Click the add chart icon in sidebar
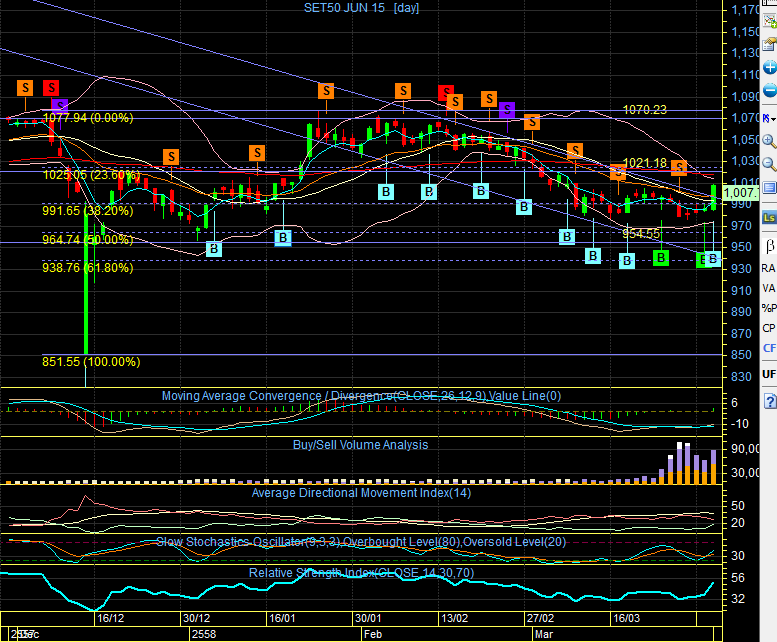Screen dimensions: 777x642 pyautogui.click(x=770, y=20)
